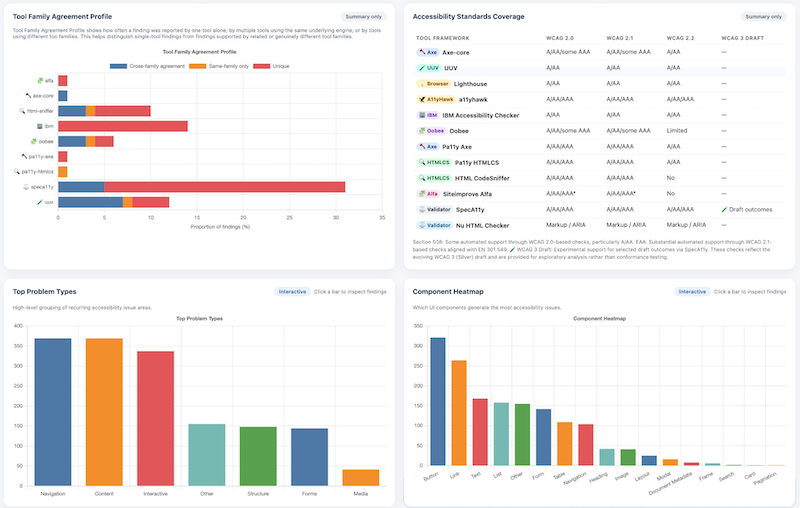This screenshot has width=800, height=508.
Task: Click the WCAG 3 DRAFT column header
Action: pyautogui.click(x=742, y=38)
